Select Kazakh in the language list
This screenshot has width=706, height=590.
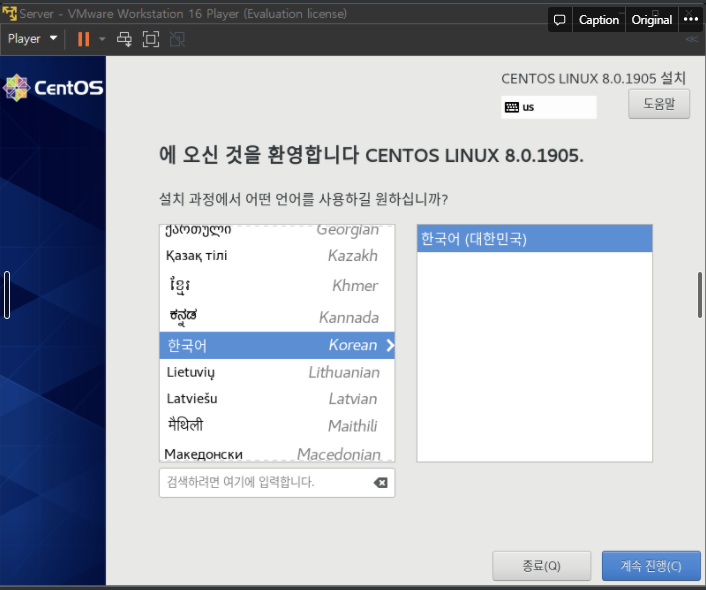277,255
